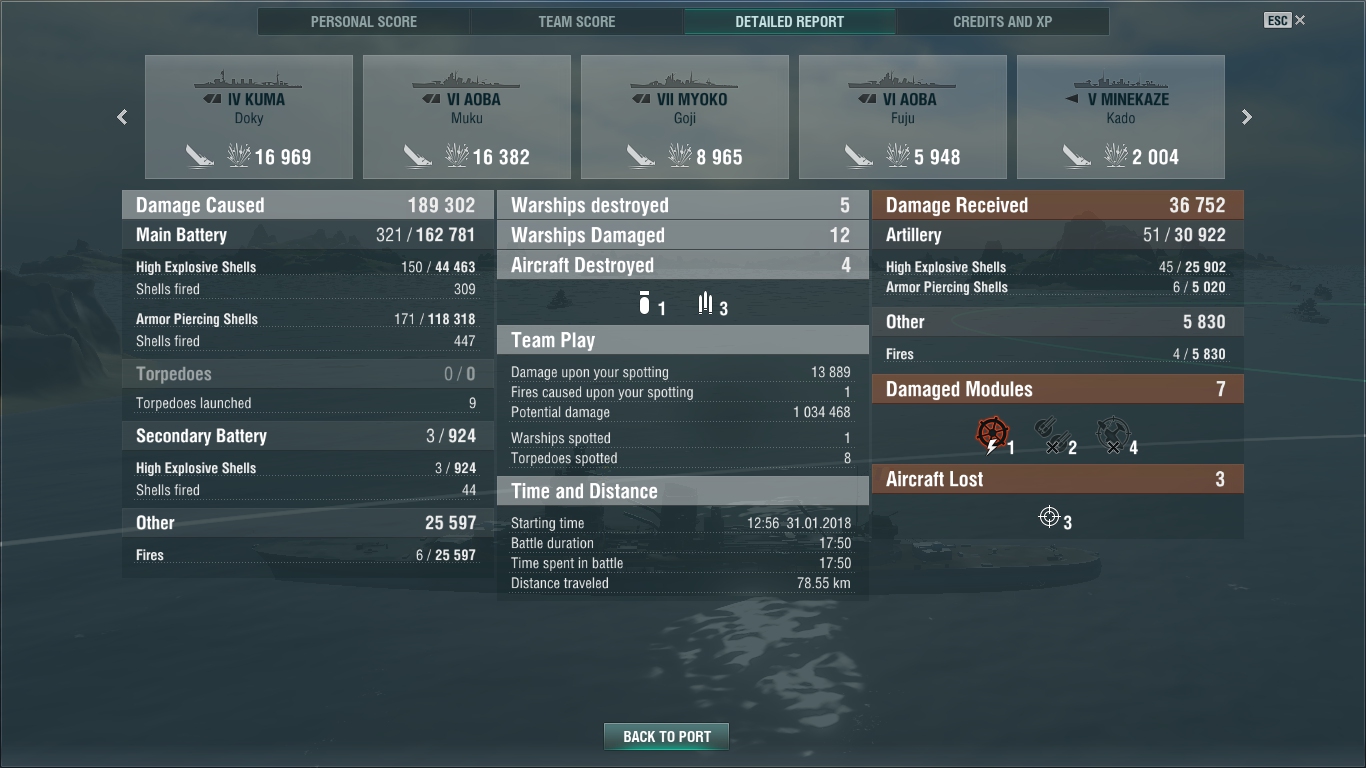
Task: Show previous ships with left arrow
Action: [122, 117]
